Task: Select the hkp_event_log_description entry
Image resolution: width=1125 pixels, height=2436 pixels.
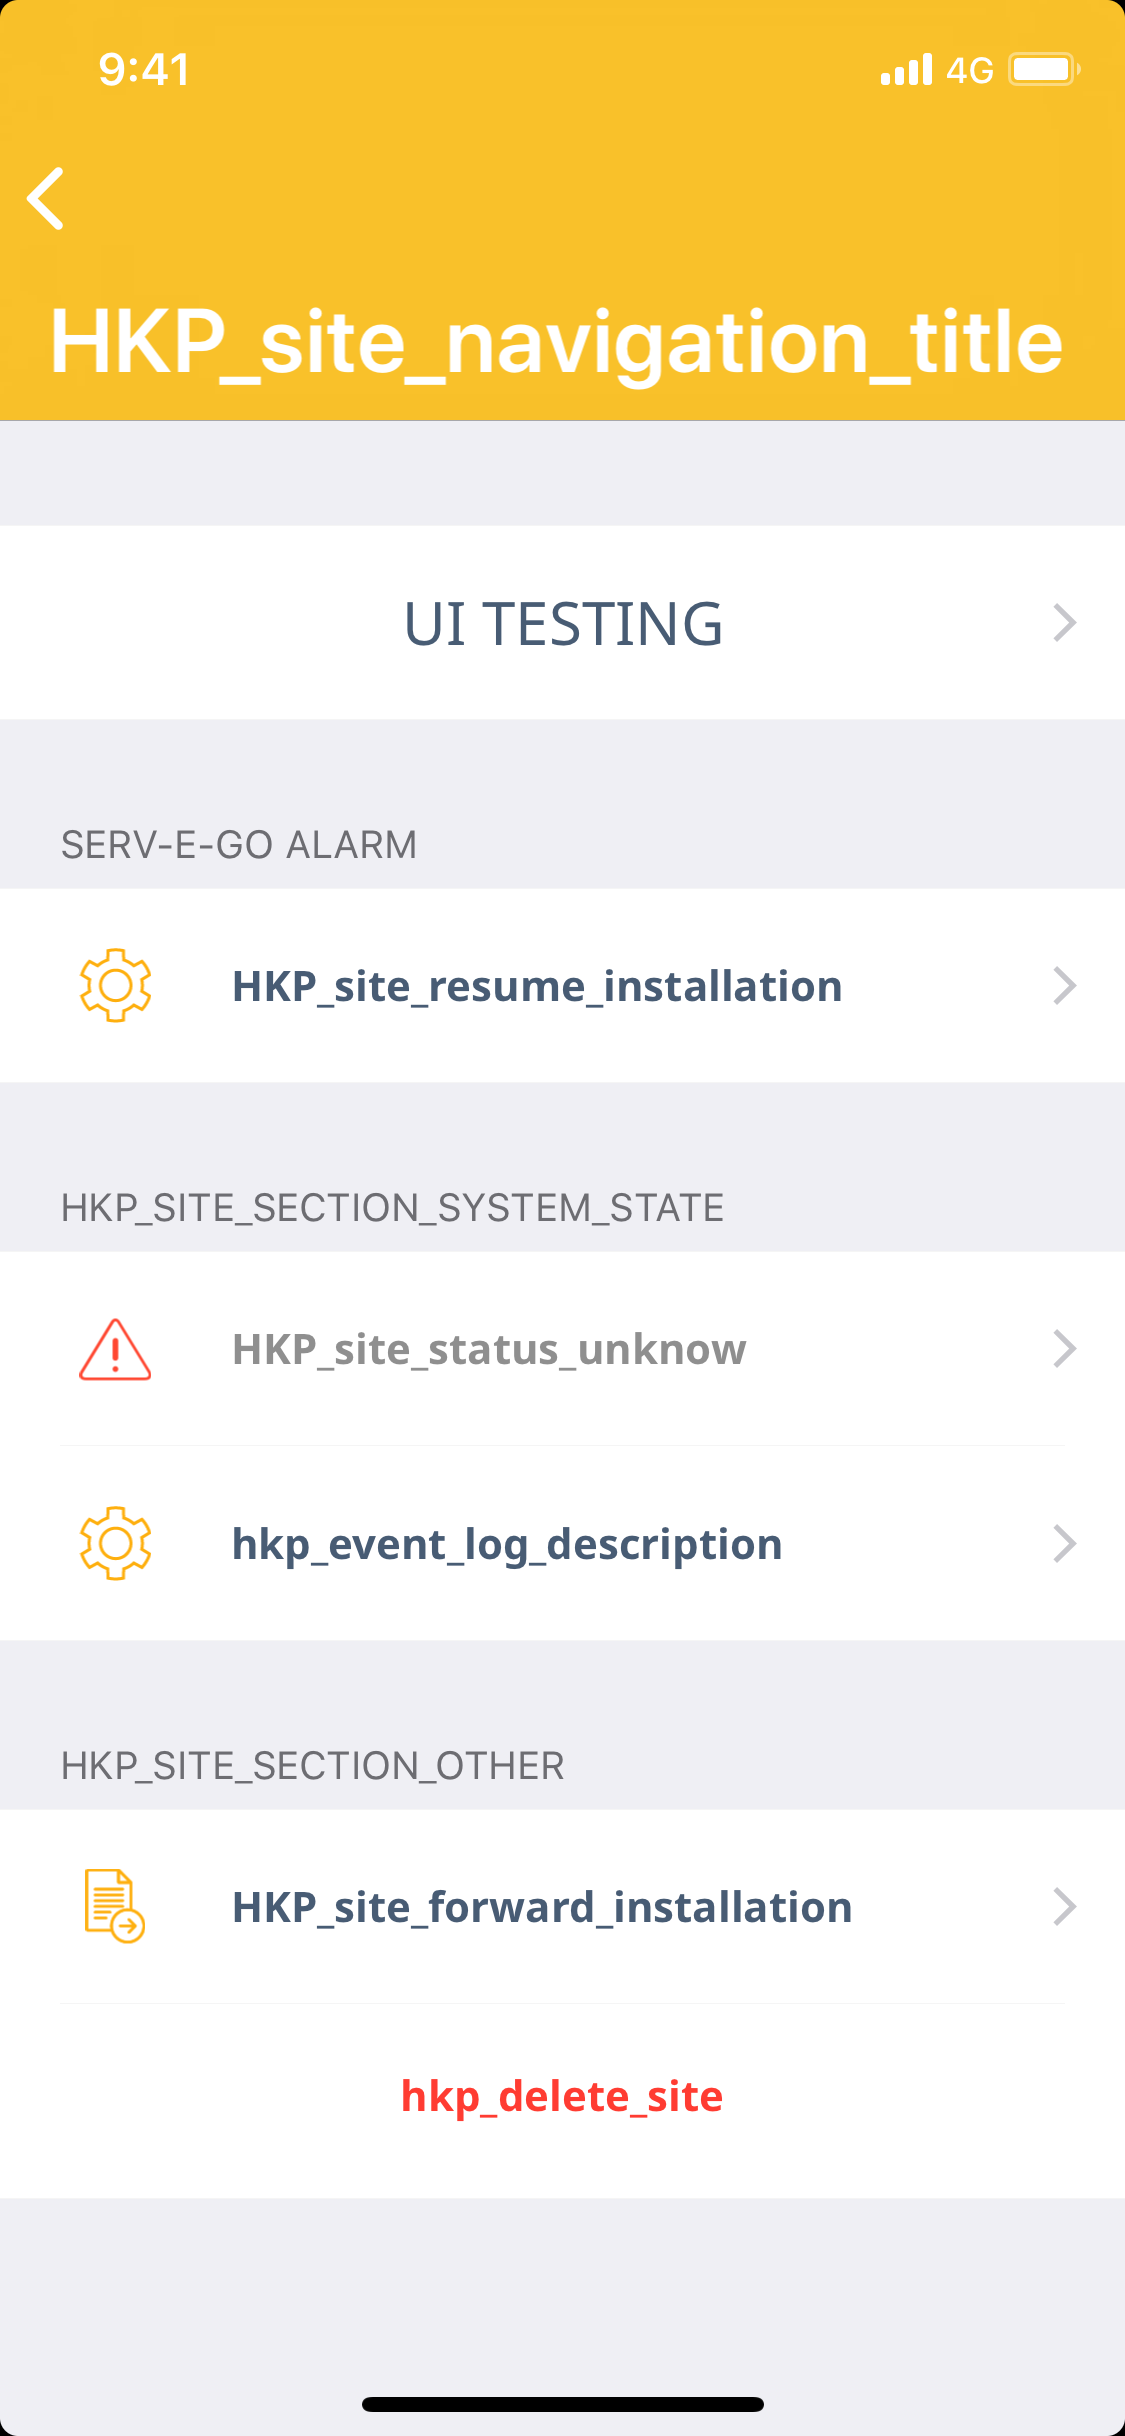Action: 507,1545
